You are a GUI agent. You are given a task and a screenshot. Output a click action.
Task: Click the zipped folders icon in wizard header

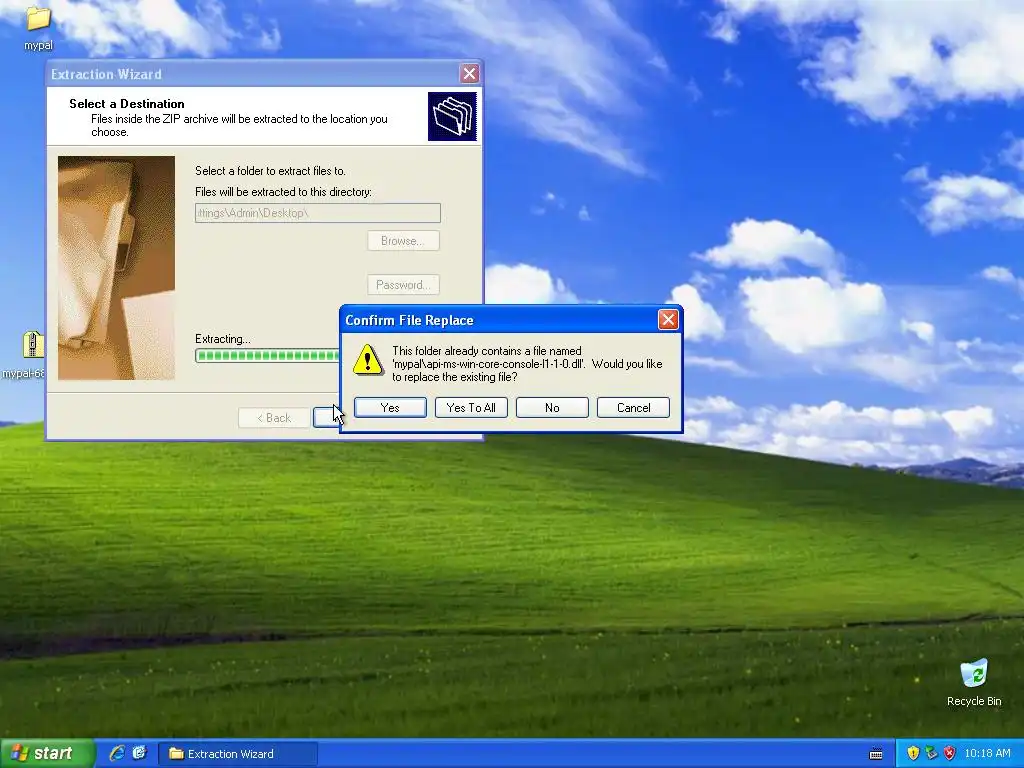point(452,116)
